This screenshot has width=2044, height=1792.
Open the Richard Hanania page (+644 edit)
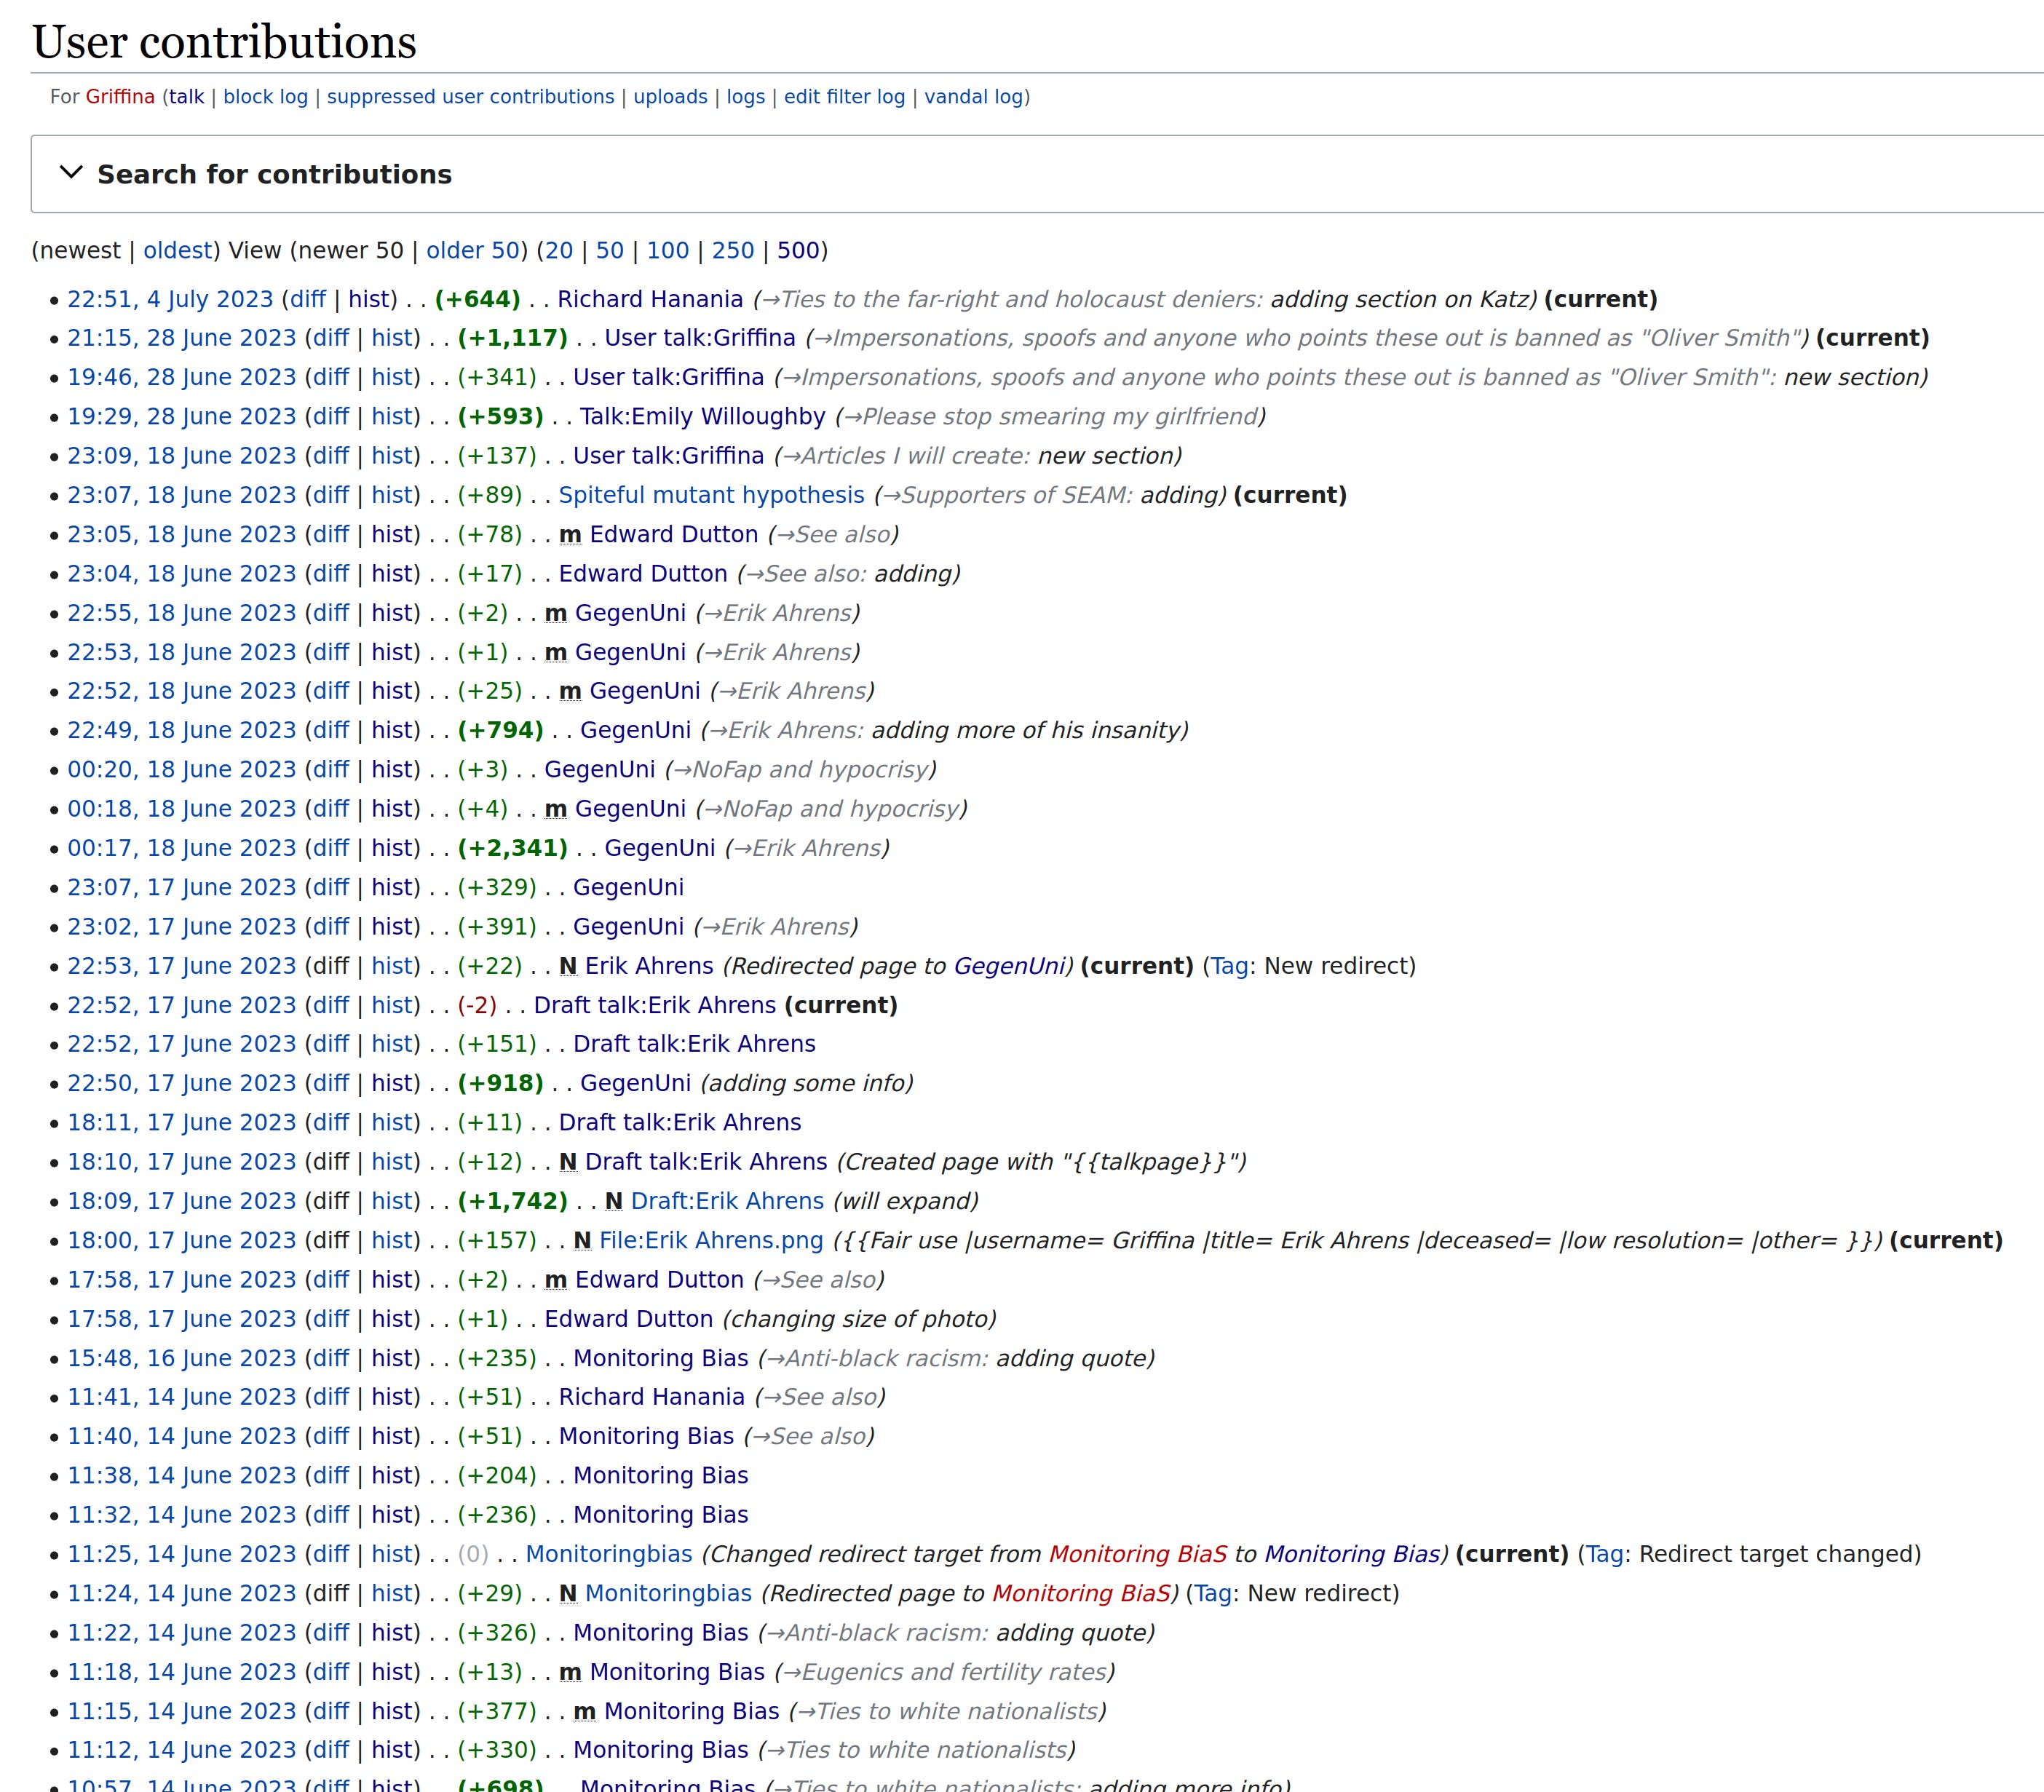(649, 299)
